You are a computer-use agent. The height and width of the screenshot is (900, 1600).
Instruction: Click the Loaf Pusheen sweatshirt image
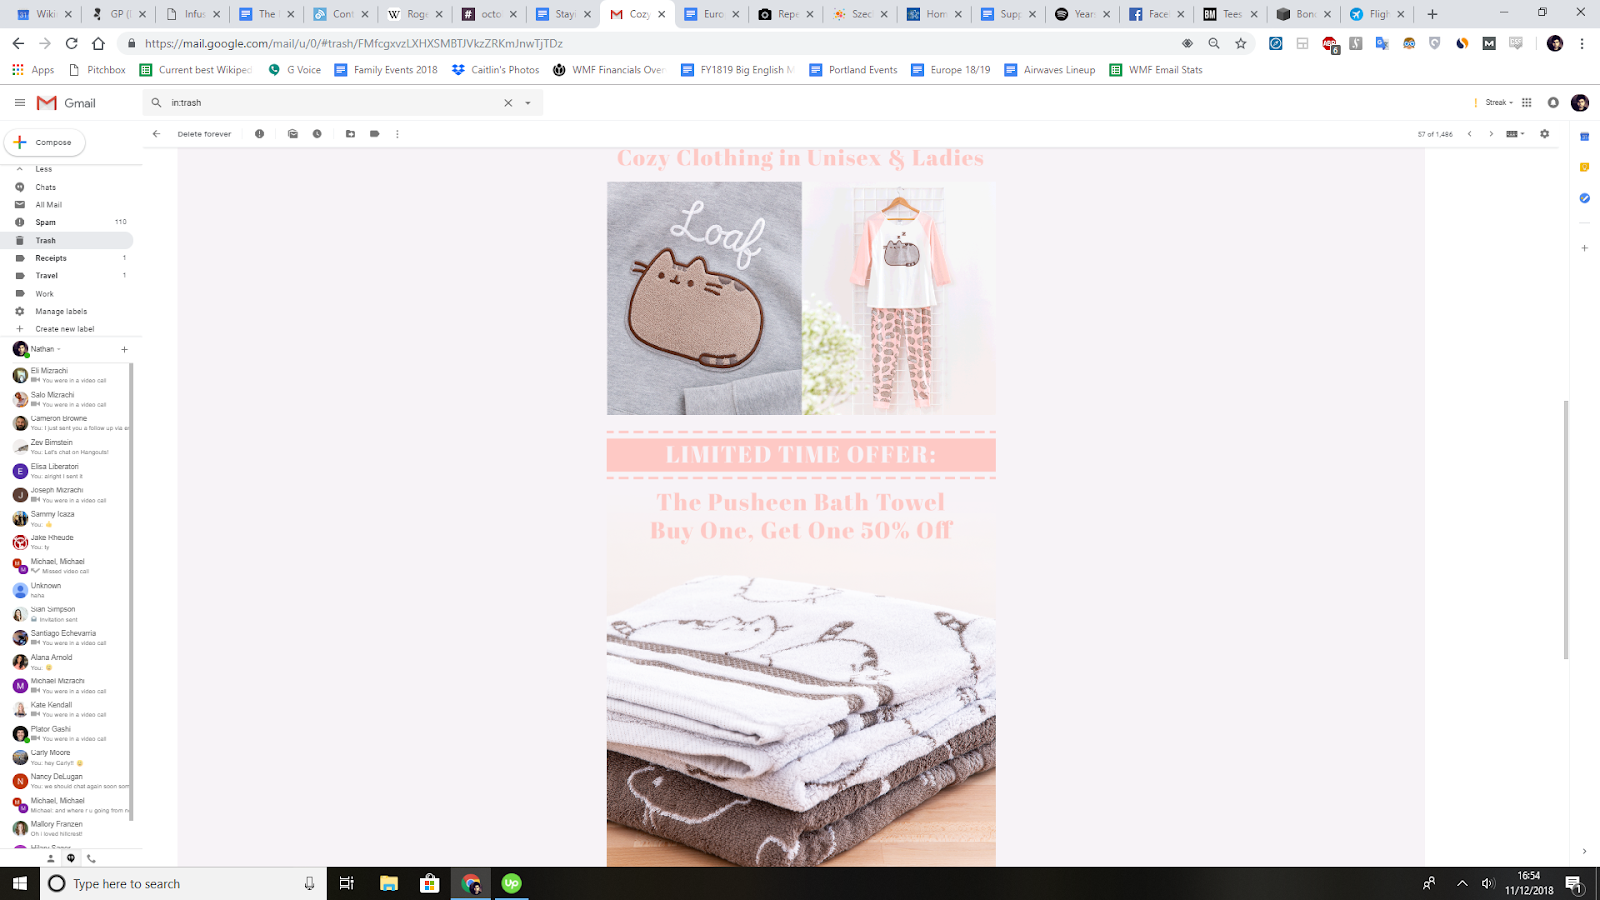pos(704,298)
